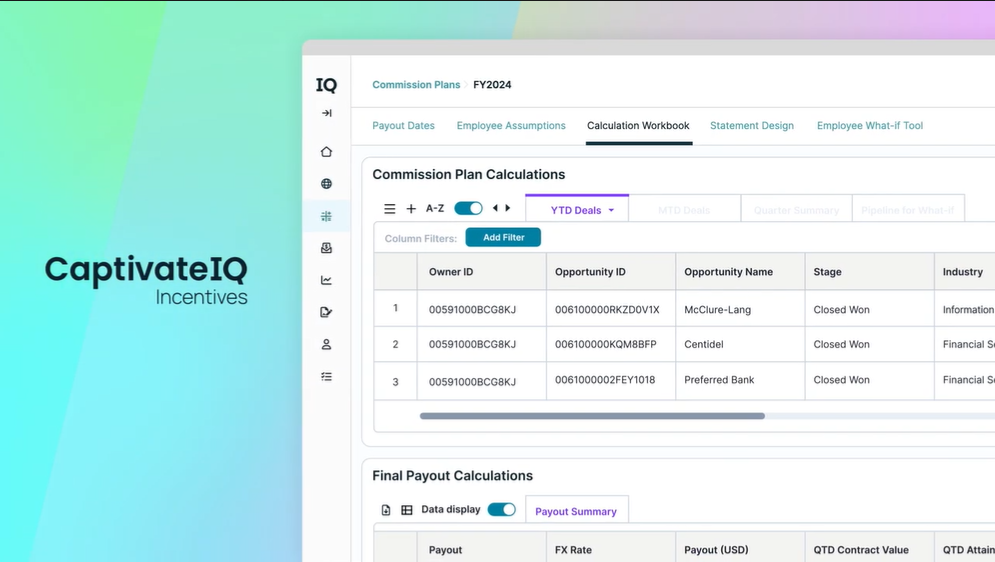
Task: Click the Payout column header
Action: pos(482,549)
